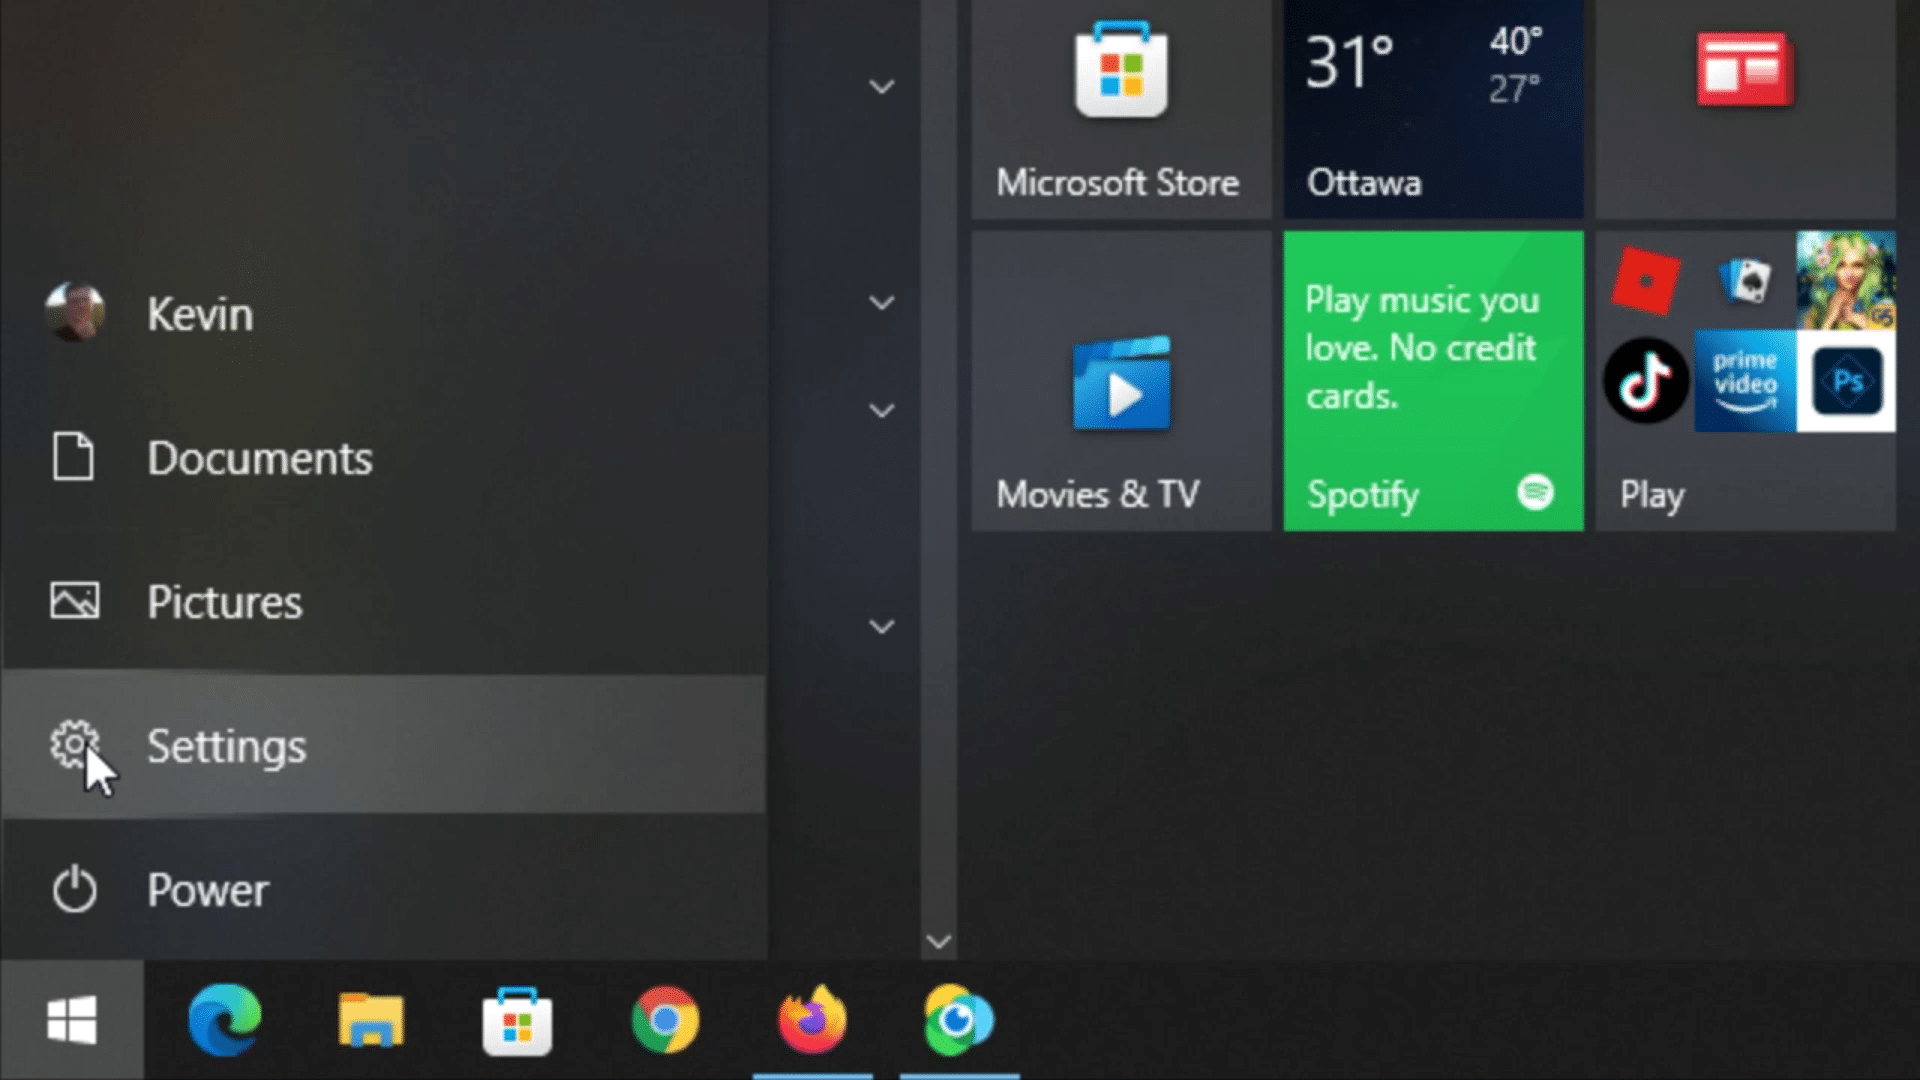
Task: Select Documents in the Start menu
Action: click(384, 457)
